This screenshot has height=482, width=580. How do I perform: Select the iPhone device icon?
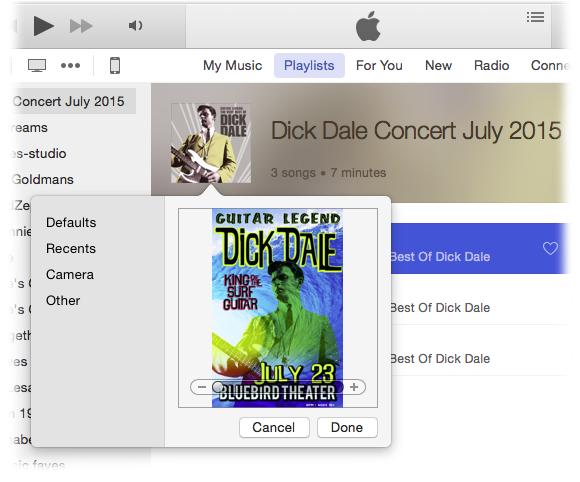point(115,66)
